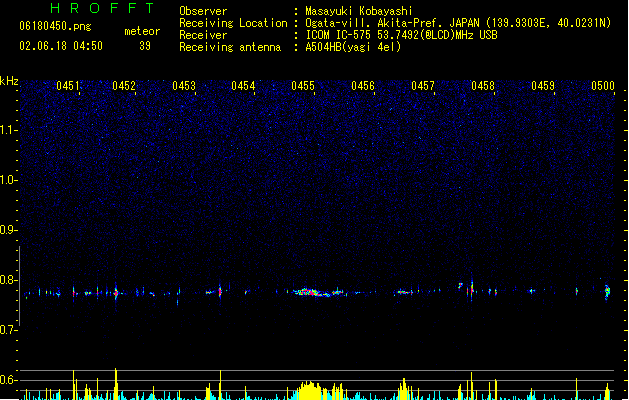The width and height of the screenshot is (629, 400).
Task: Click the HROFFT title text
Action: pos(102,8)
